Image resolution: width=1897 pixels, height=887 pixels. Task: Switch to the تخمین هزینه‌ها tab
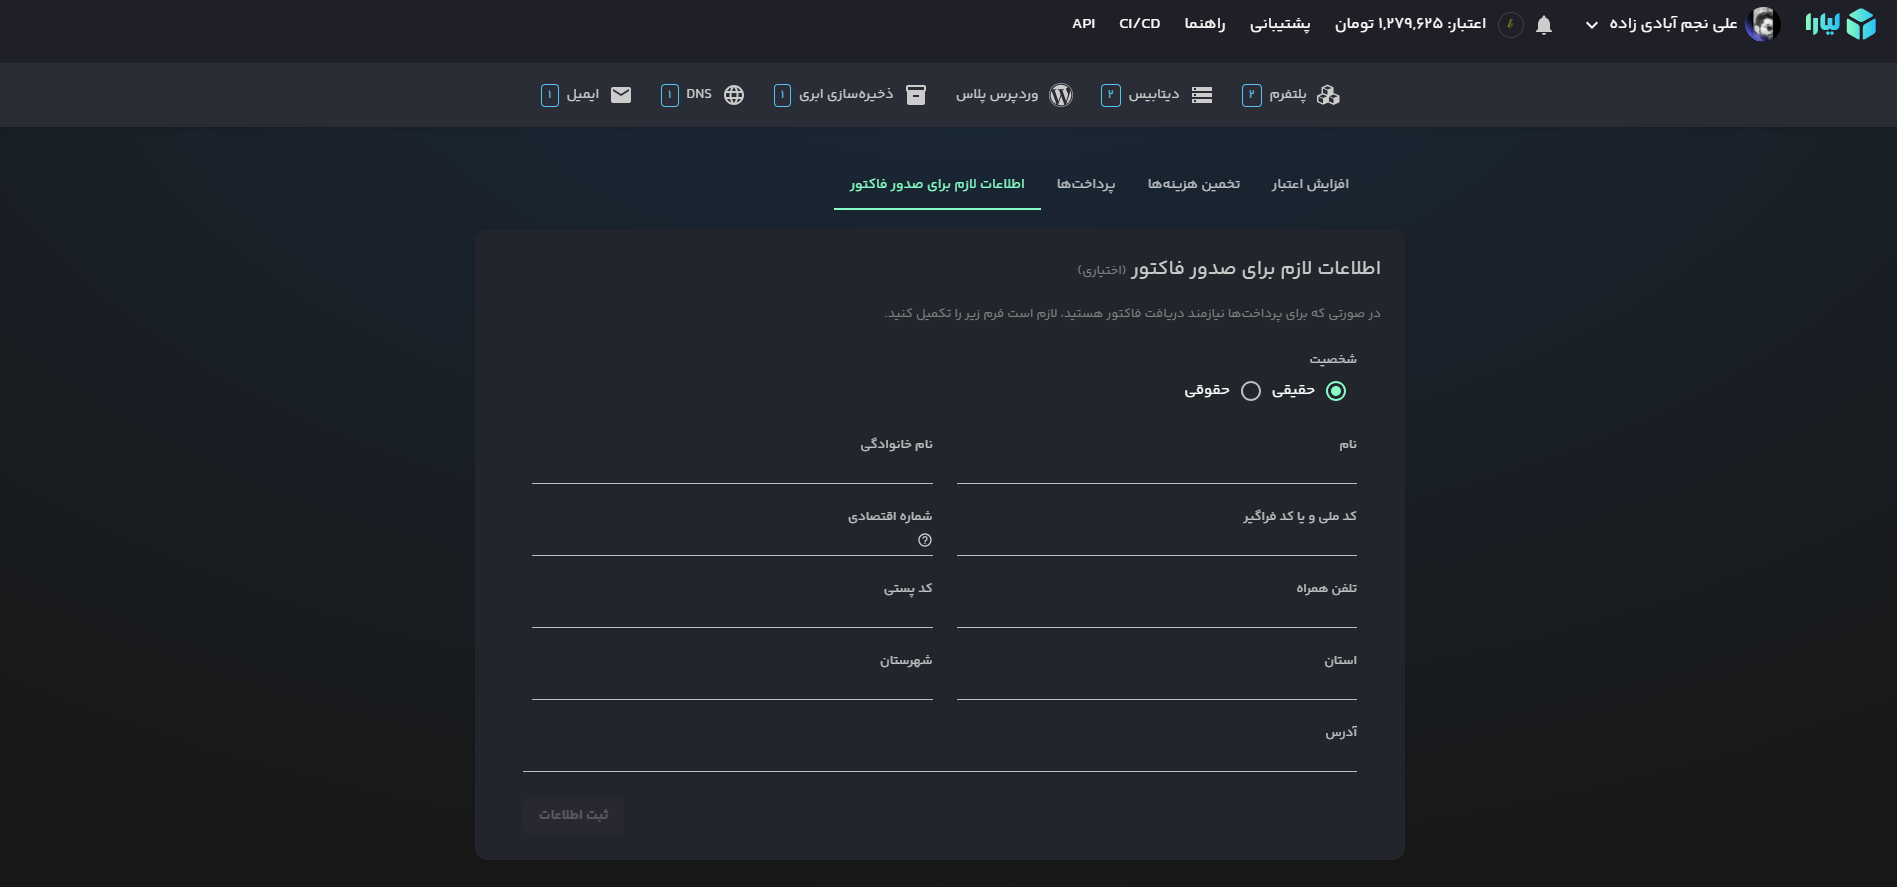1193,184
